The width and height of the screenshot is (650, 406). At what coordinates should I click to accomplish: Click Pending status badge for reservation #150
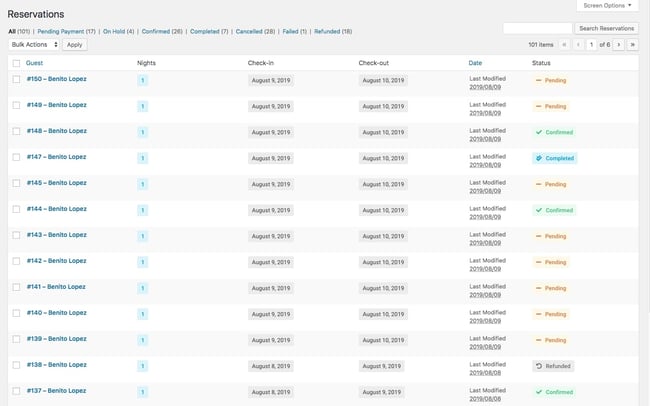pos(550,79)
